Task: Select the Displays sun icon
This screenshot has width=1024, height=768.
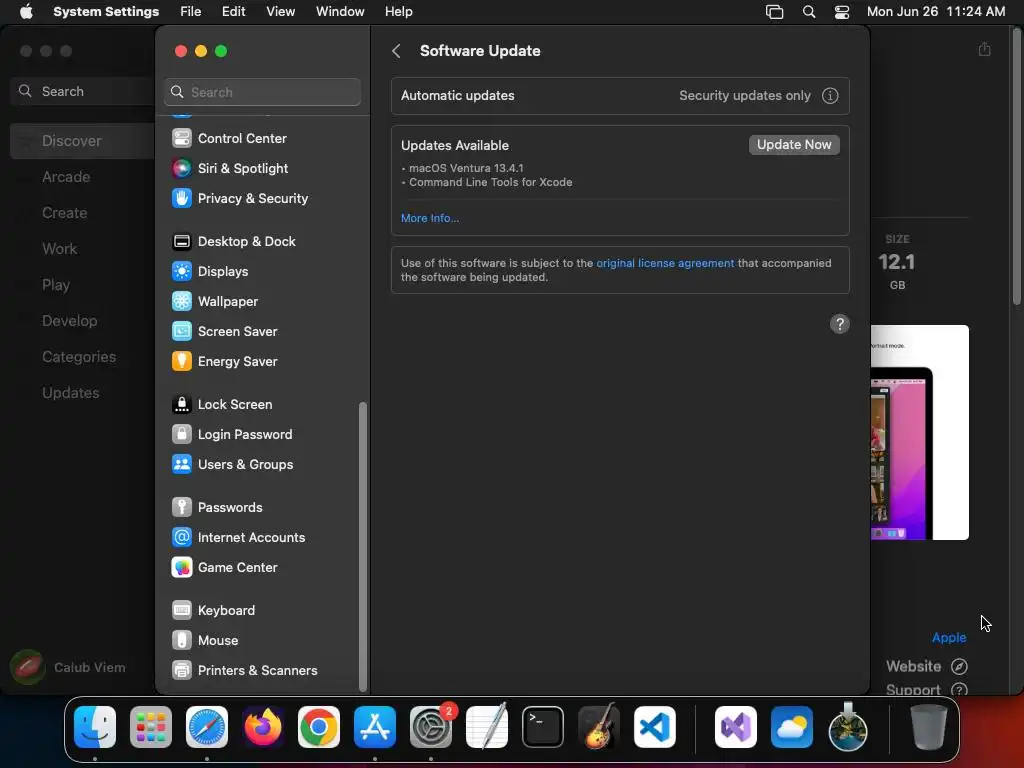Action: point(182,272)
